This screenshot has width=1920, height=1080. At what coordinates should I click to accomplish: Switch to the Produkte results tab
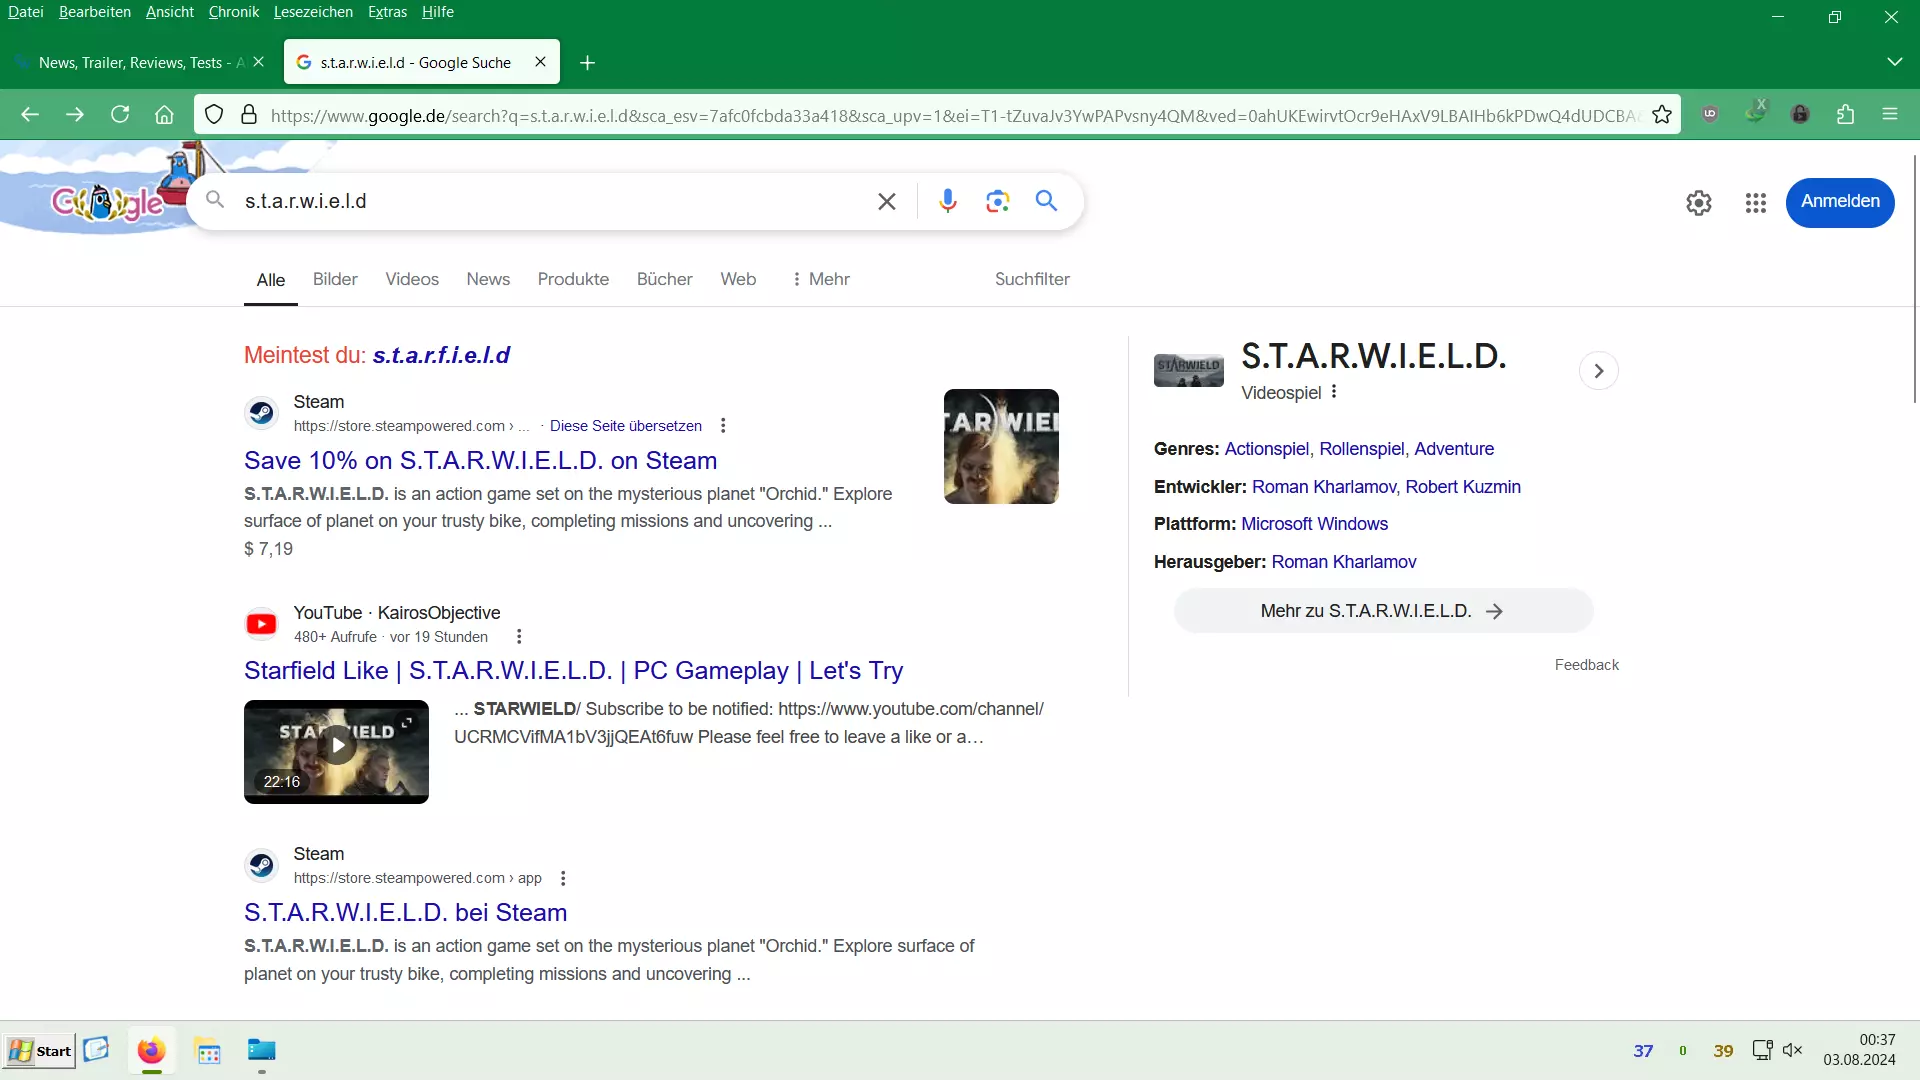(x=573, y=279)
